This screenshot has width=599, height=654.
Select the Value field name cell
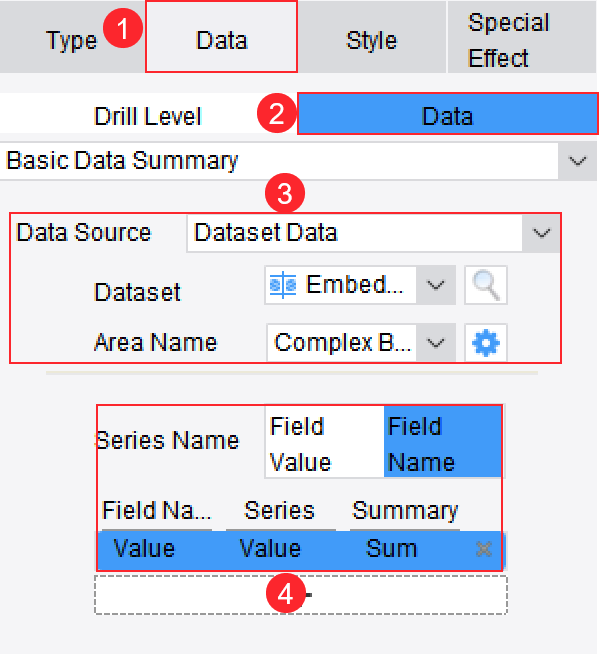pos(144,549)
